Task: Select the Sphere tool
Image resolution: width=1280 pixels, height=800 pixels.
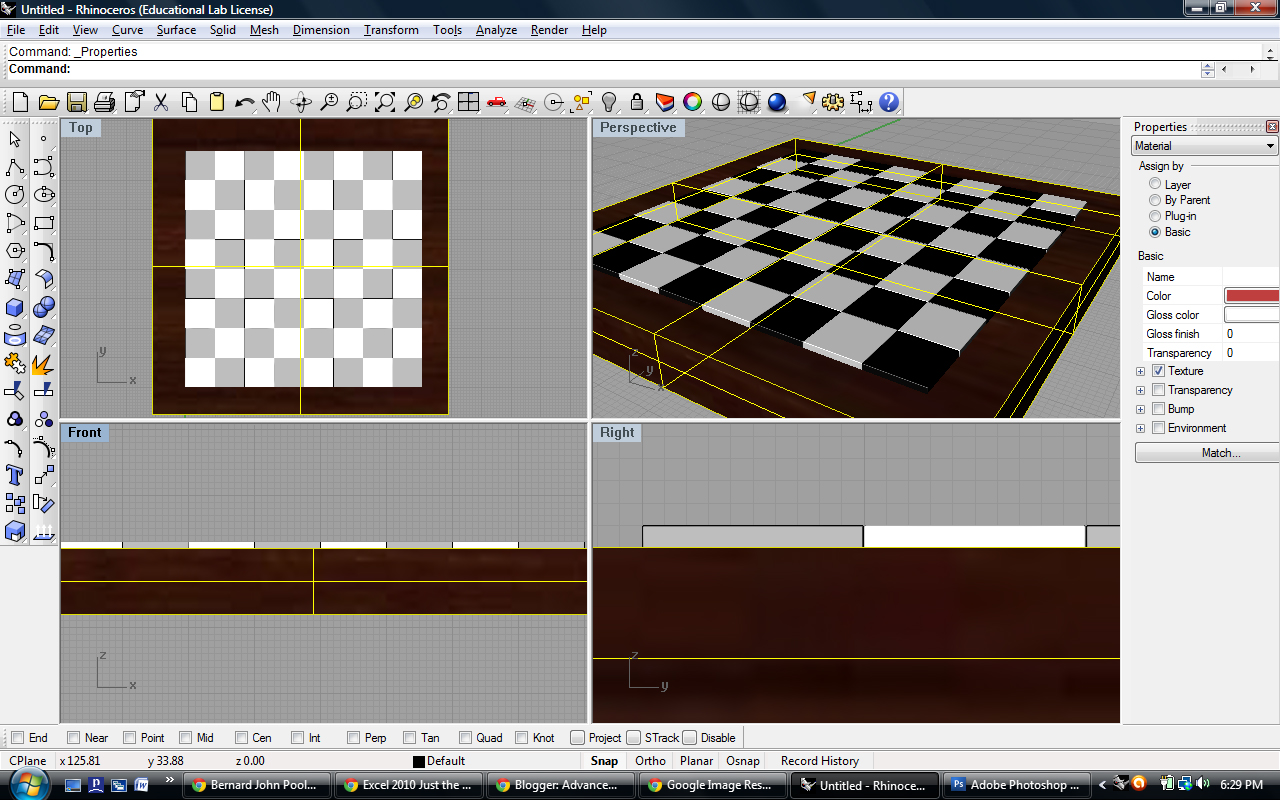Action: 44,308
